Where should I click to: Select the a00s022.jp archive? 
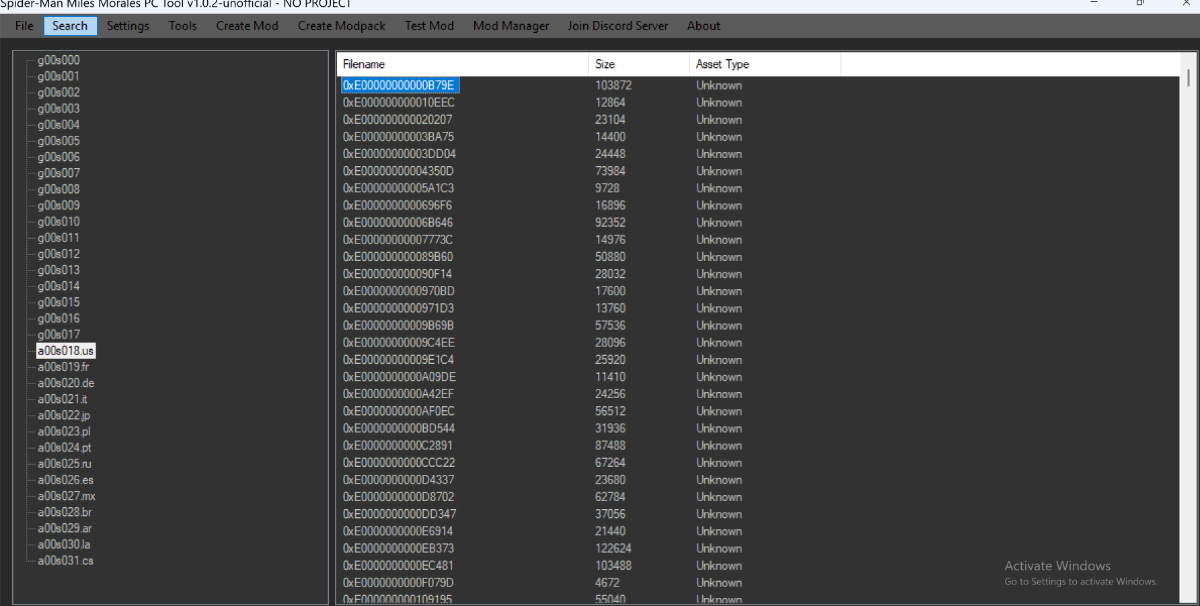click(x=64, y=415)
